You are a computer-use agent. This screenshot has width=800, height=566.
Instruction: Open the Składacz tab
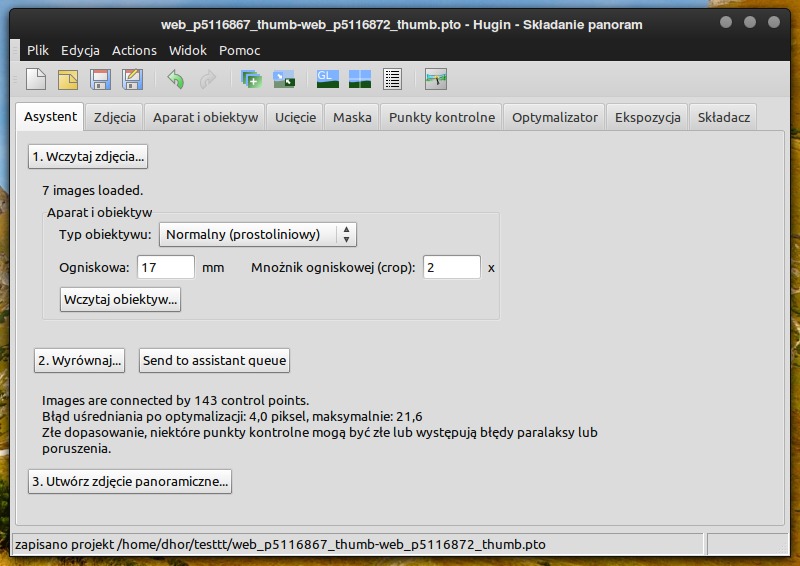point(723,117)
